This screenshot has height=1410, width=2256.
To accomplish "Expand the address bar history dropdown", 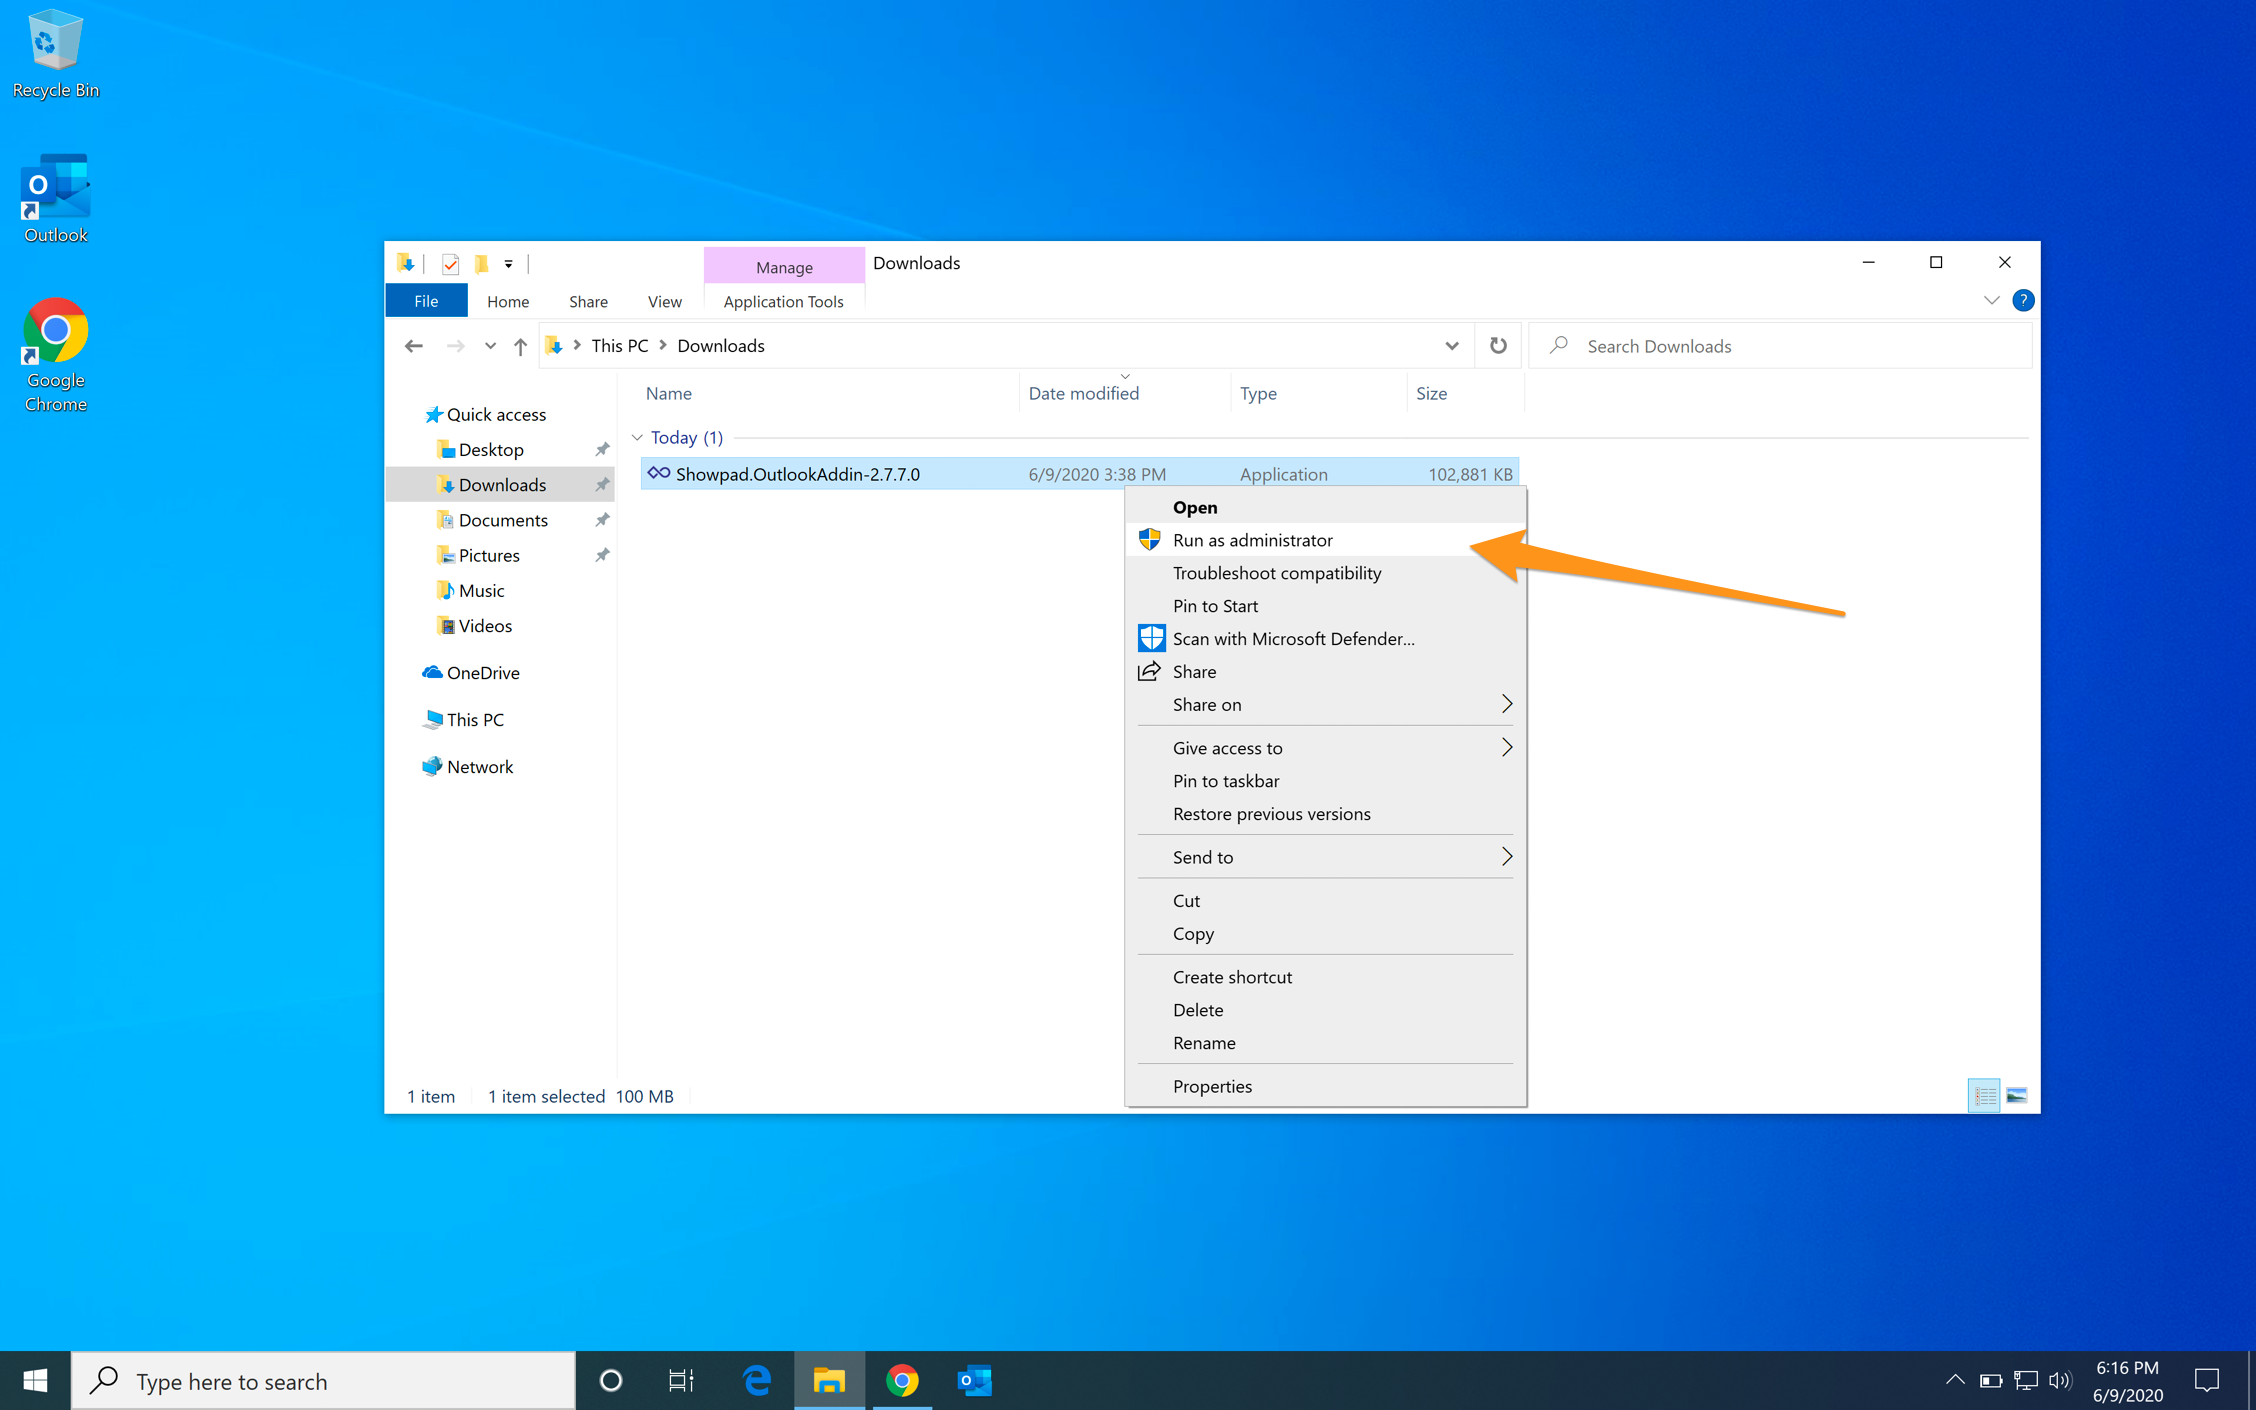I will pos(1451,346).
